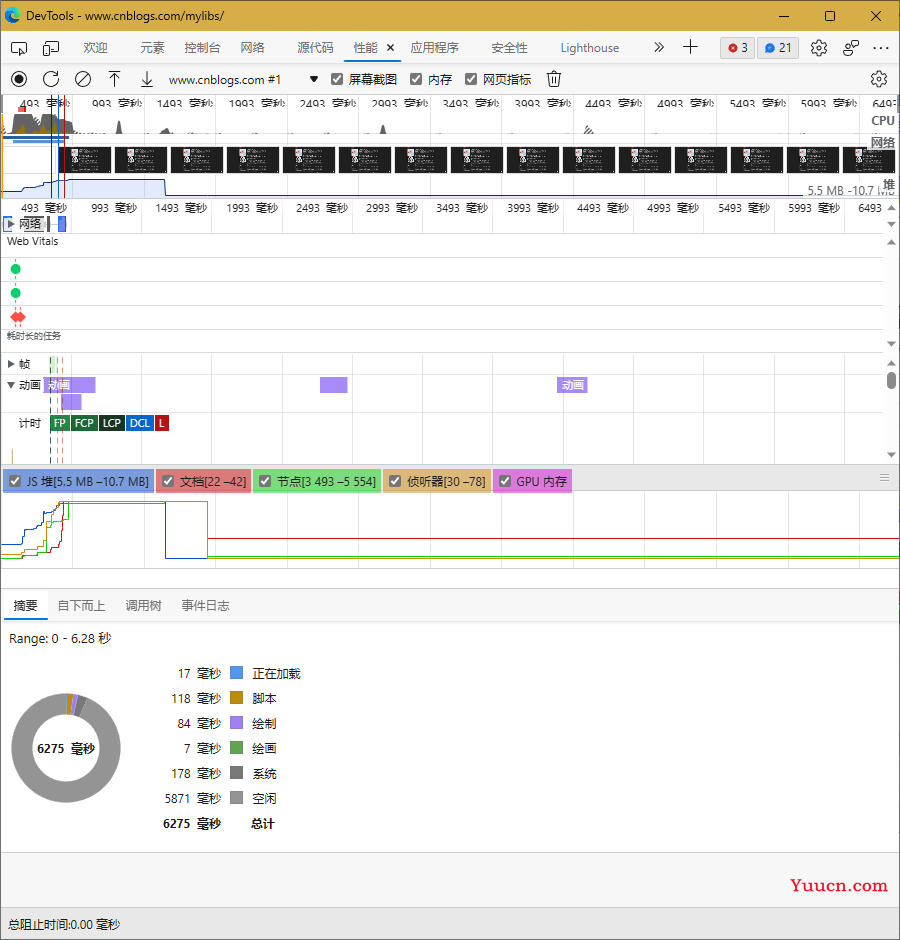Uncheck the 侦听器 counter checkbox
The image size is (900, 940).
pos(395,481)
